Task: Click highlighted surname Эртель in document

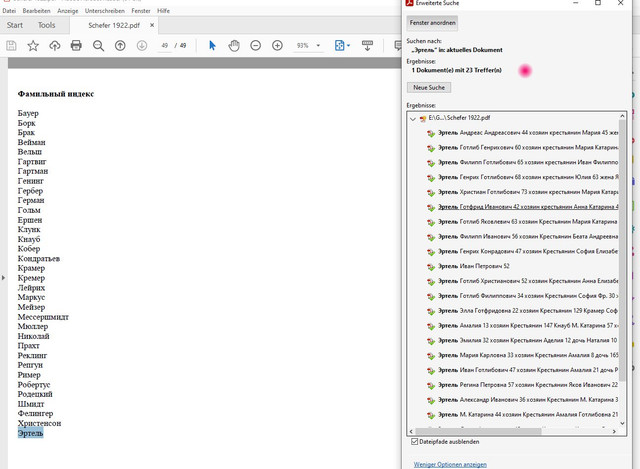Action: (x=30, y=433)
